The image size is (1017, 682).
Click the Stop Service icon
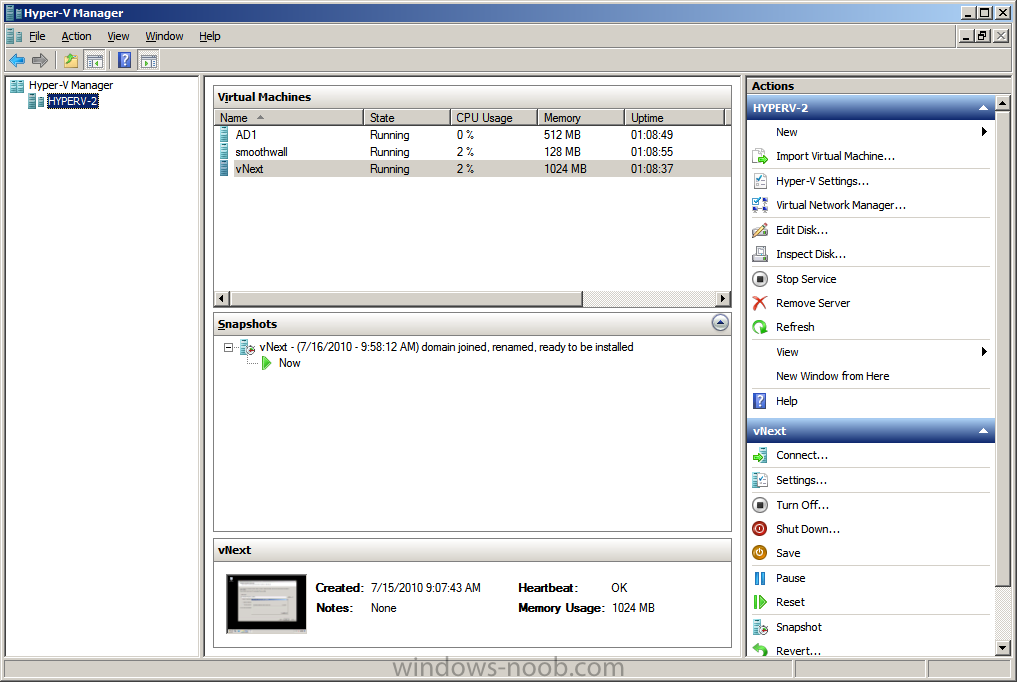tap(760, 279)
